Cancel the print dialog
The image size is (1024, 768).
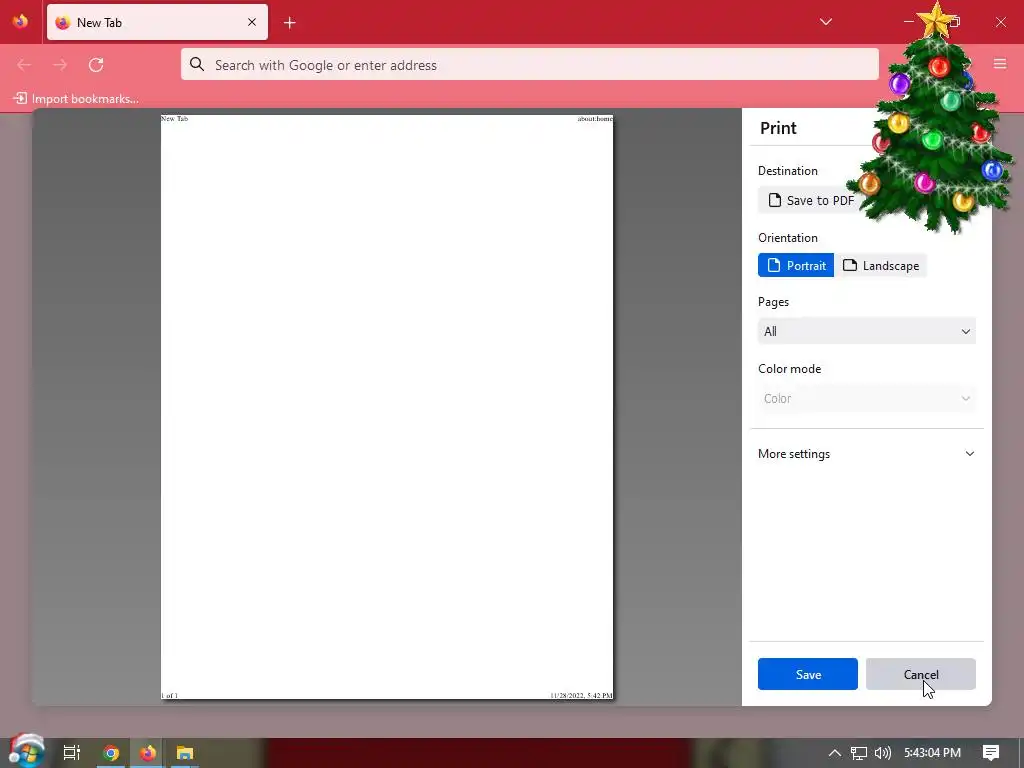[x=921, y=675]
